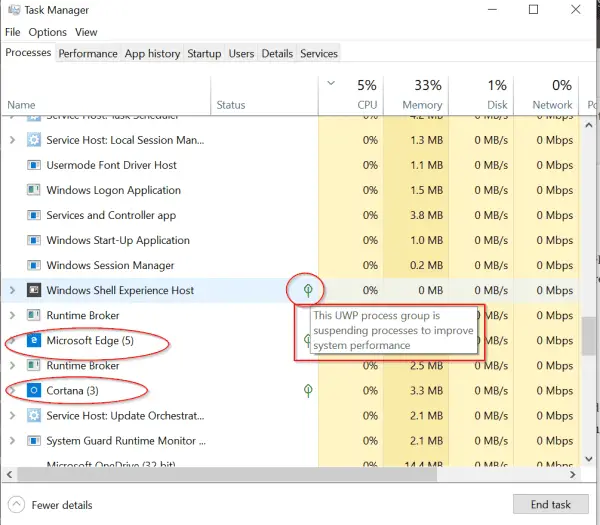Click the End task button
The height and width of the screenshot is (525, 600).
(x=551, y=504)
